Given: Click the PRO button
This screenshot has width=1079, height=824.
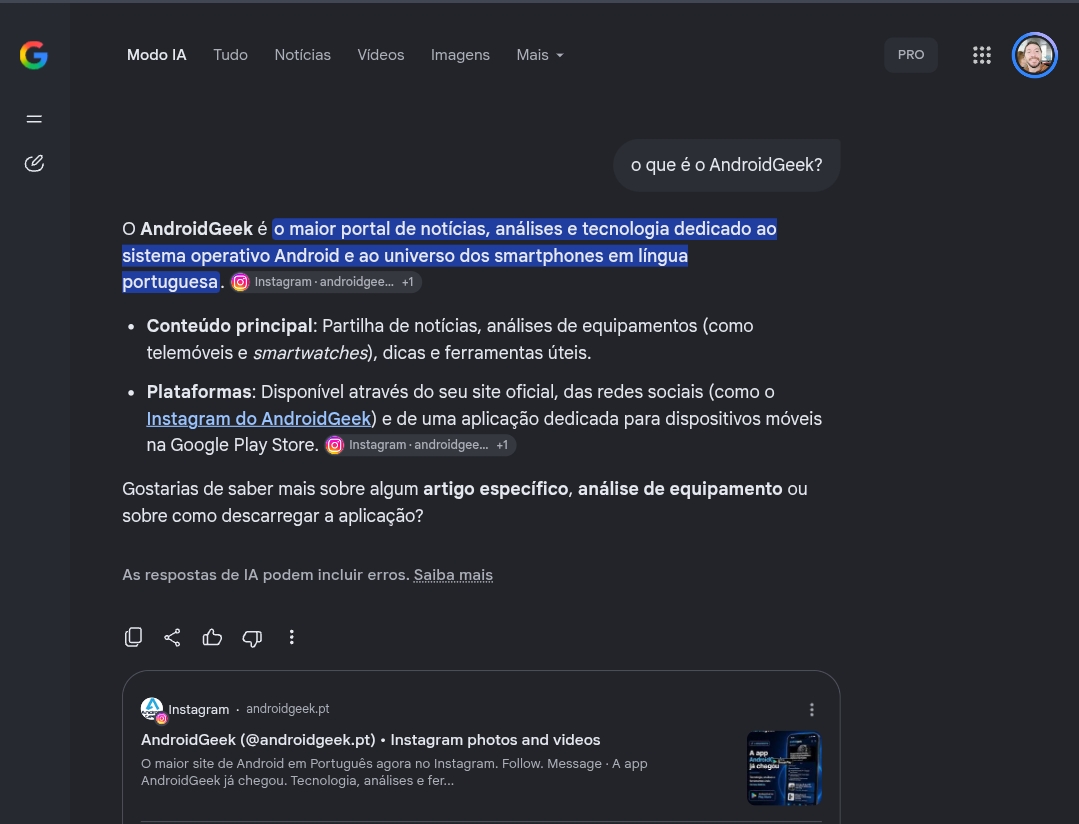Looking at the screenshot, I should [911, 55].
